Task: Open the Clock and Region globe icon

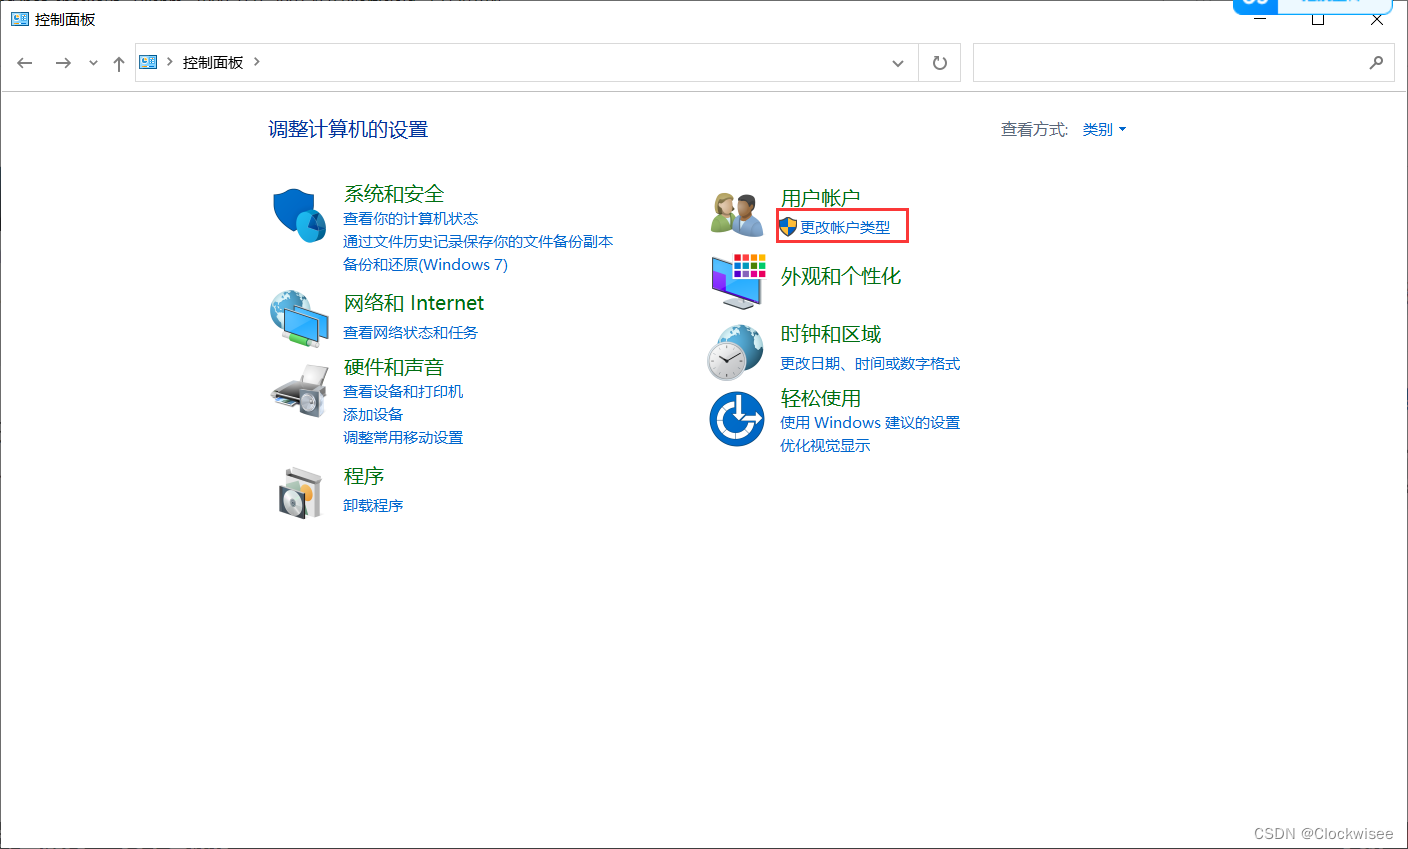Action: point(736,353)
